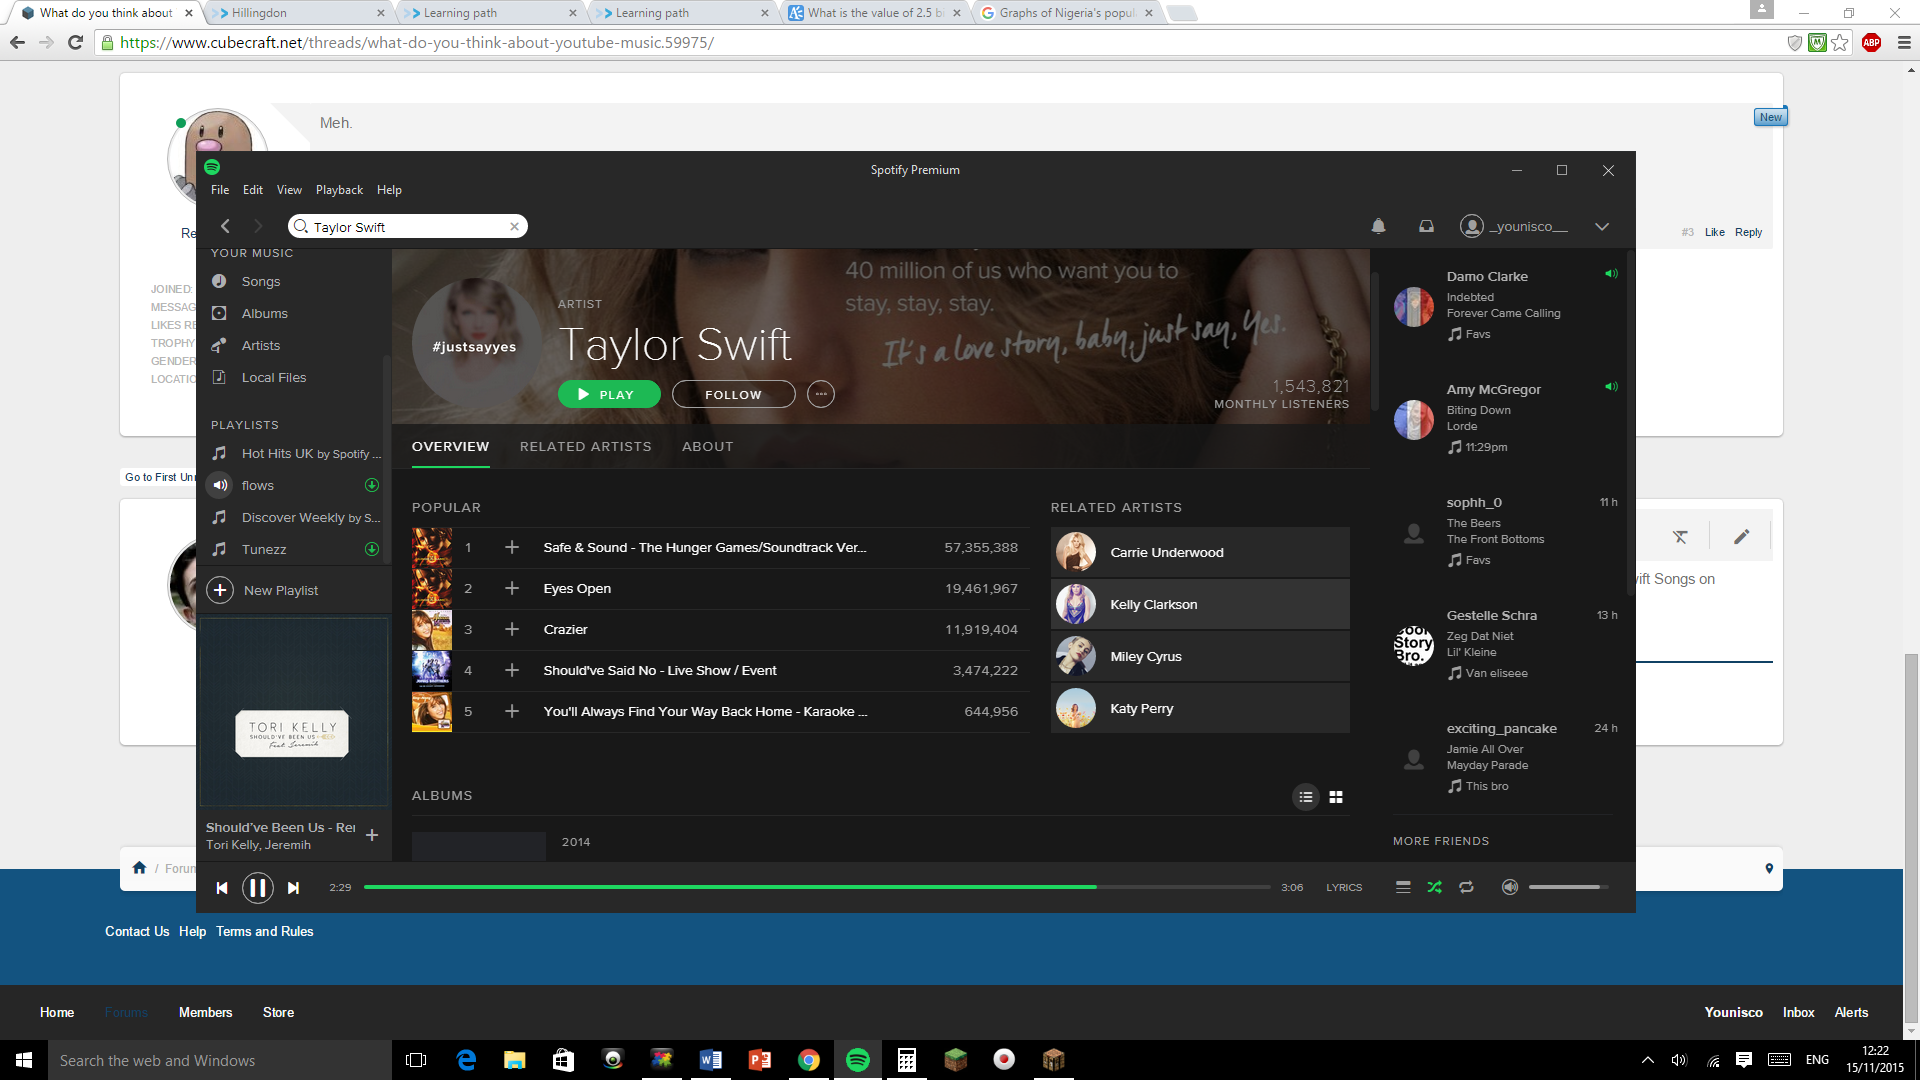1920x1080 pixels.
Task: Add Crazier to your music
Action: coord(512,629)
